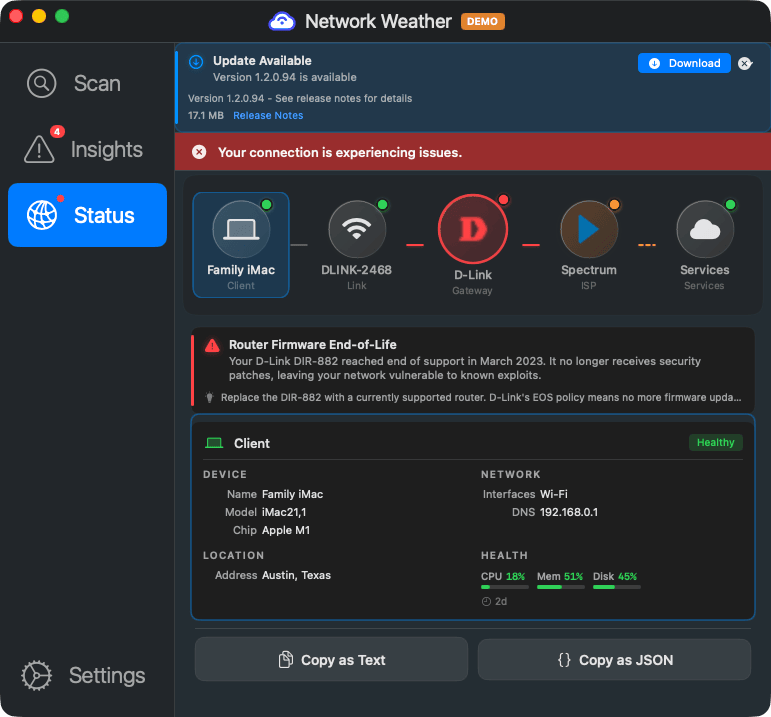Click the Settings gear icon
The width and height of the screenshot is (771, 717).
(36, 676)
